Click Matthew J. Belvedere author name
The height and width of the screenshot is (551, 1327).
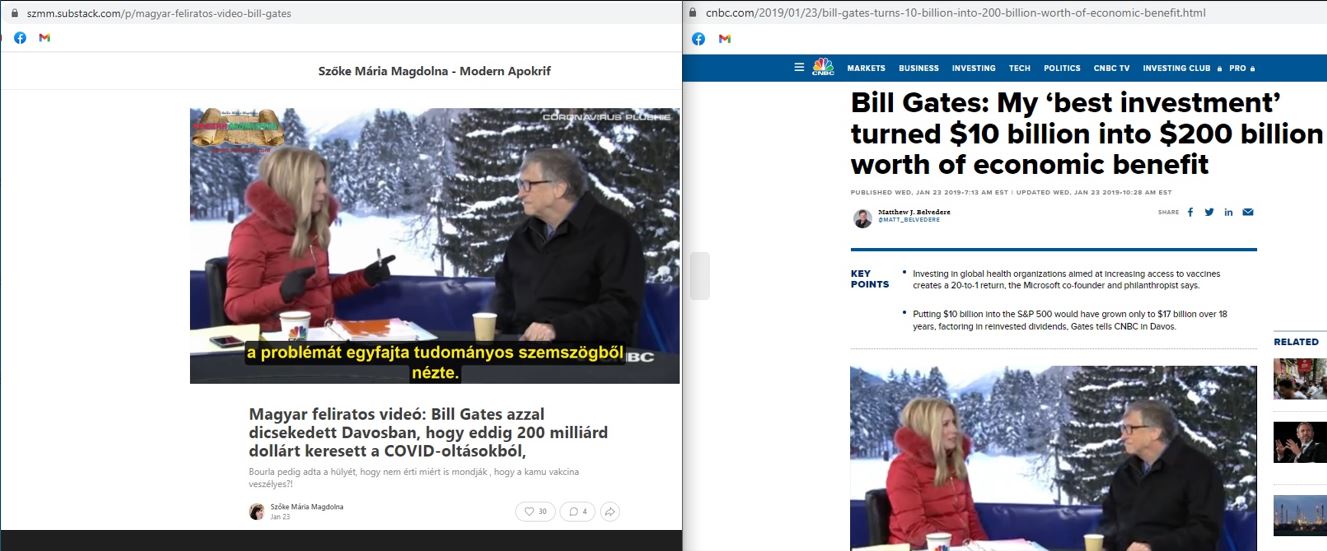pos(914,212)
